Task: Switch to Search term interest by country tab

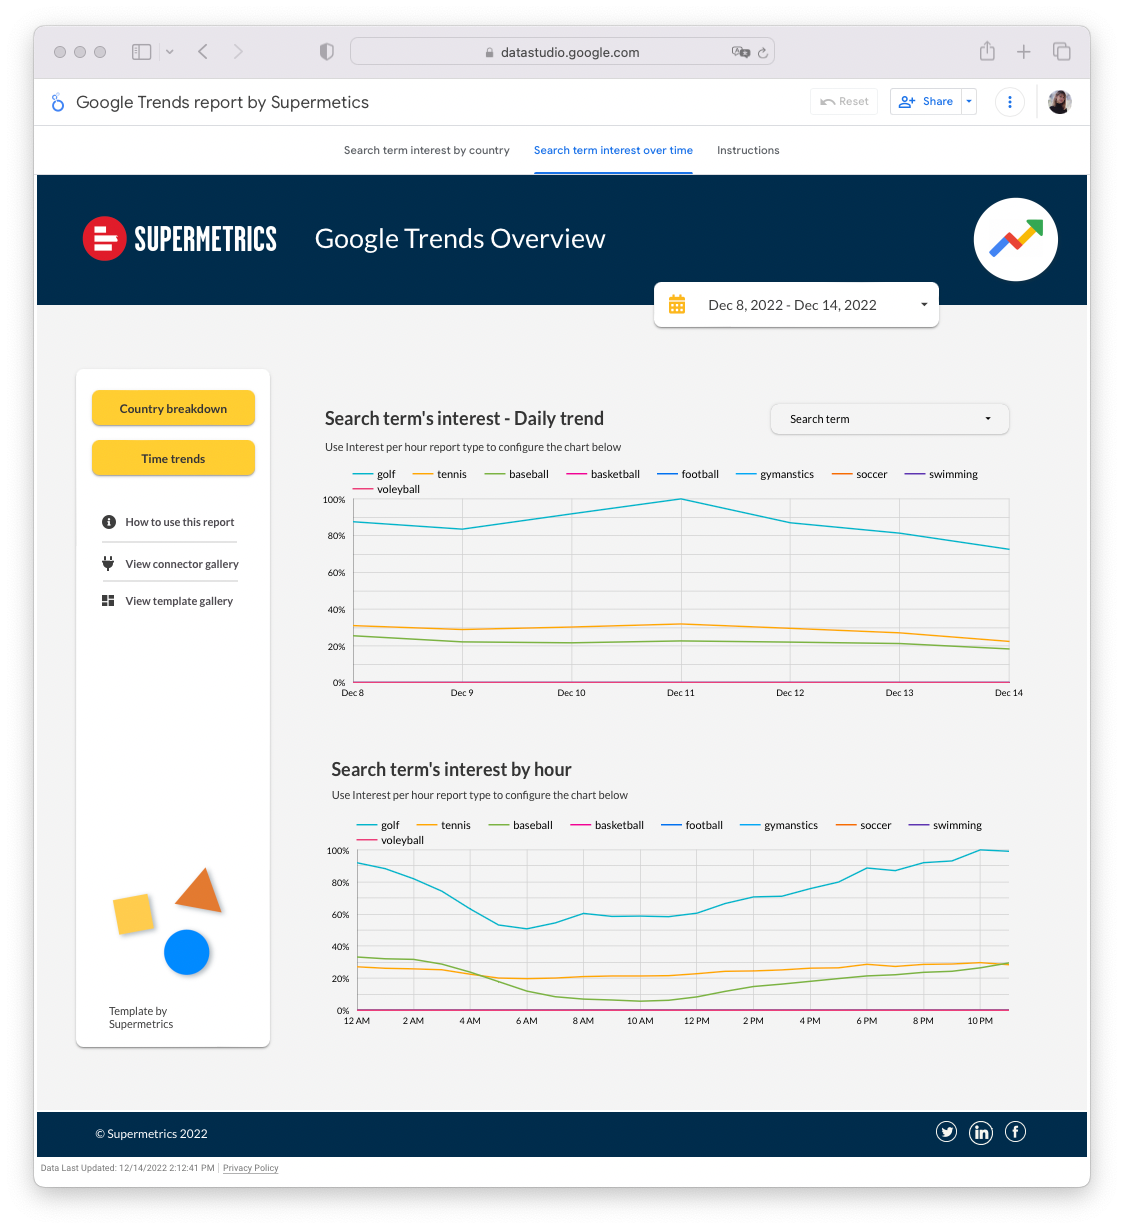Action: point(426,151)
